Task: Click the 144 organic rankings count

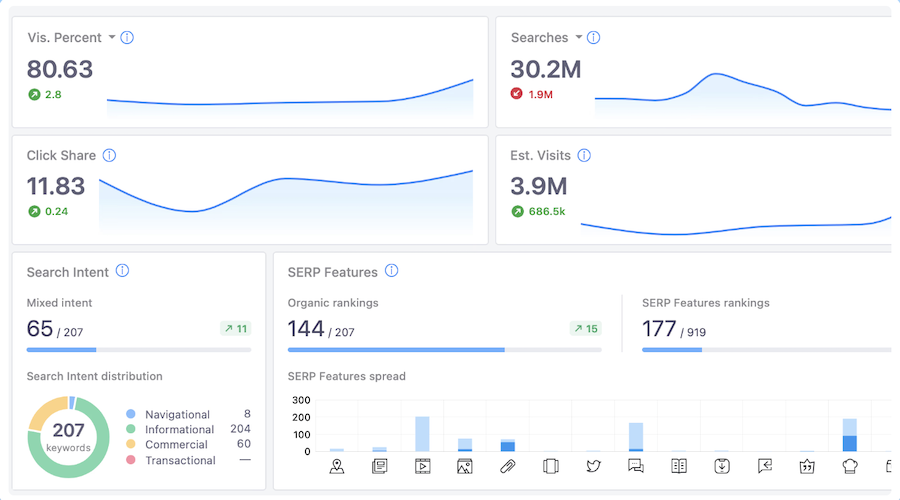Action: 306,329
